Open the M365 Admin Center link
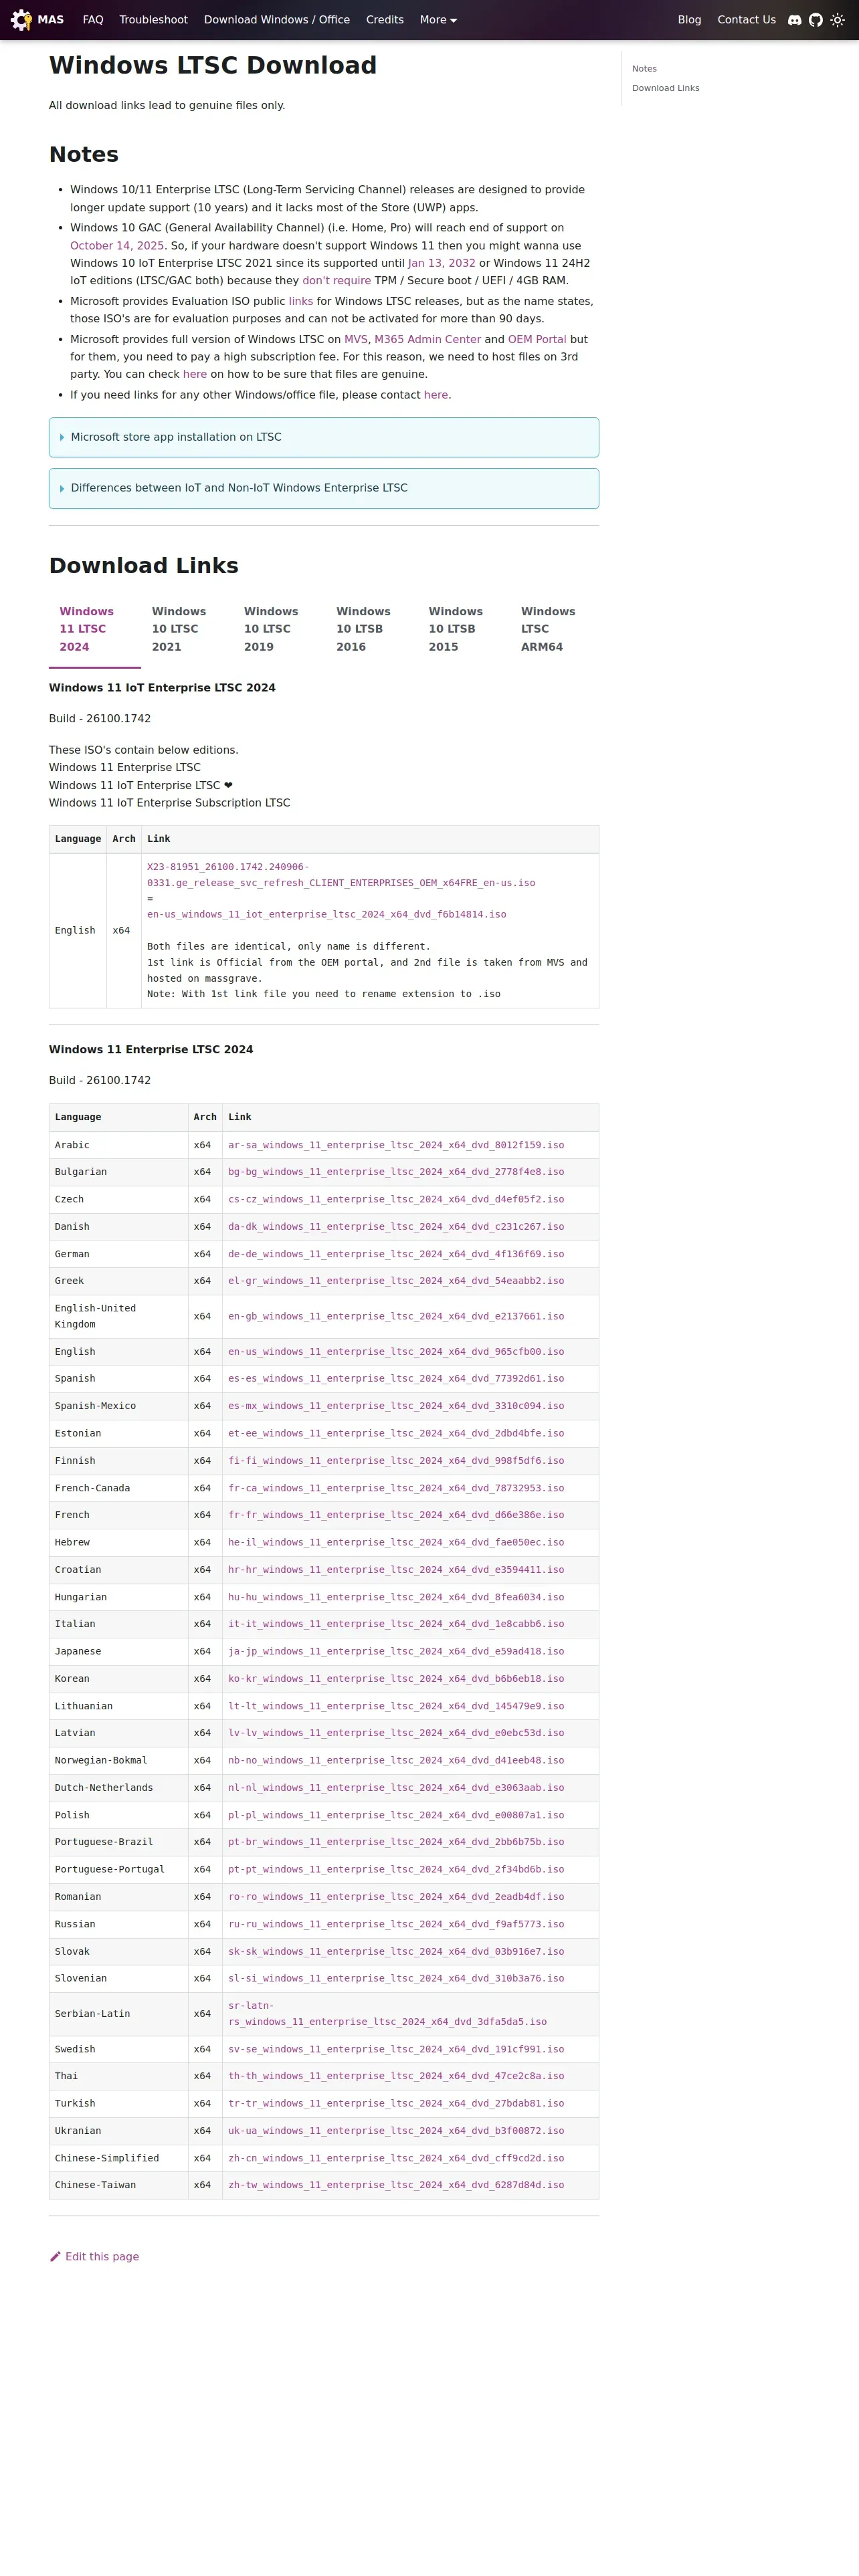859x2576 pixels. click(427, 339)
